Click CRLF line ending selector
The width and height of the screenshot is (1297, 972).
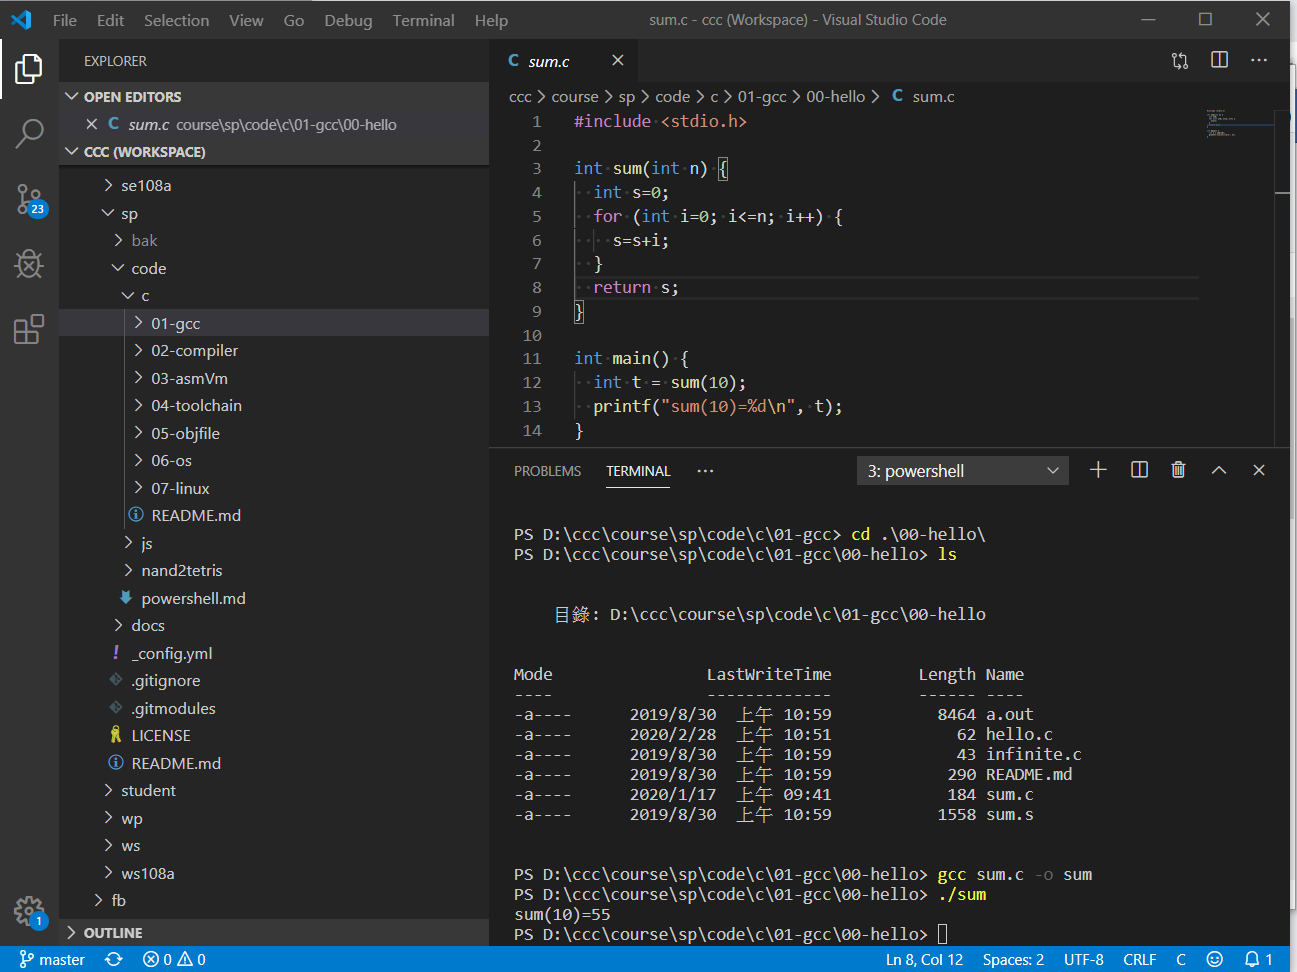1139,959
